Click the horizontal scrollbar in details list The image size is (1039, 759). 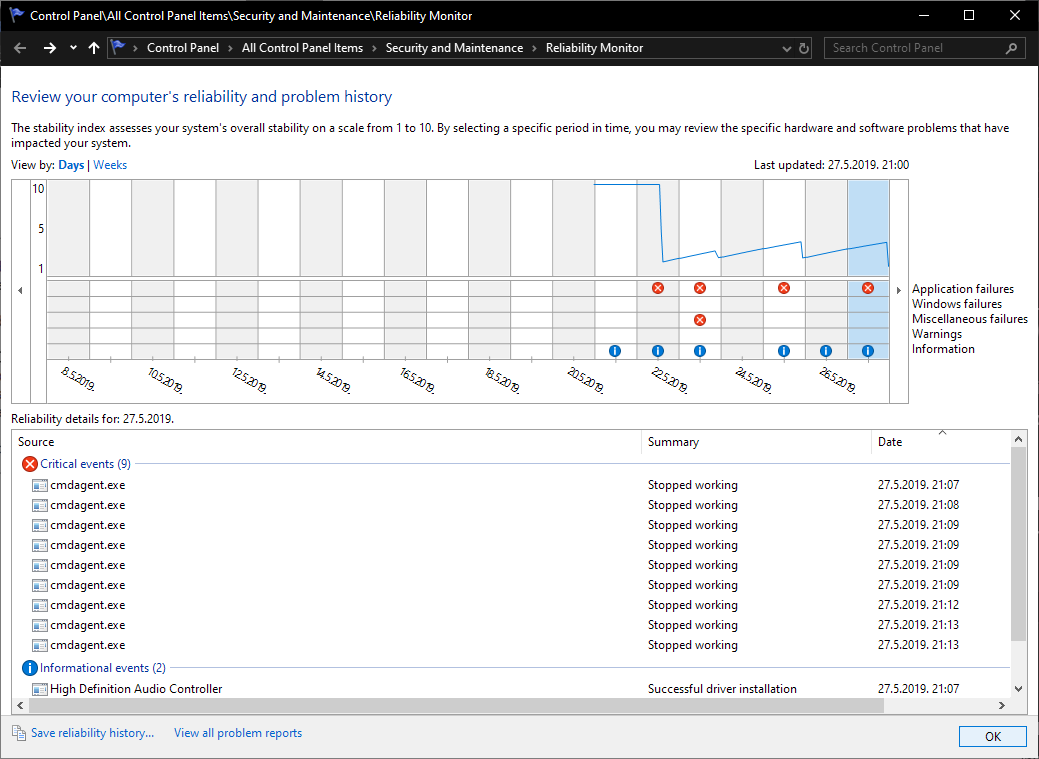[450, 706]
